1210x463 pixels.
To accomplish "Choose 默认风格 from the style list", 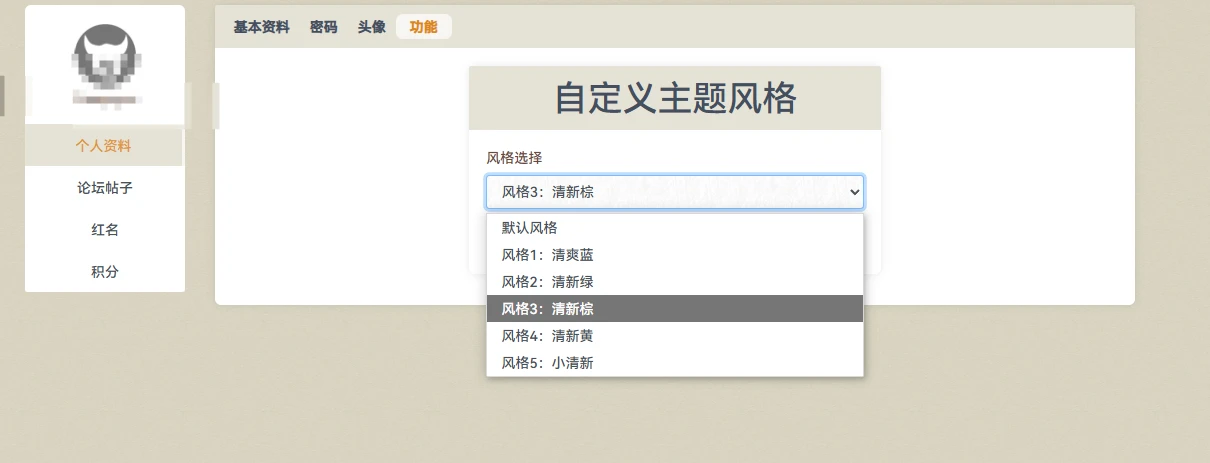I will coord(530,228).
